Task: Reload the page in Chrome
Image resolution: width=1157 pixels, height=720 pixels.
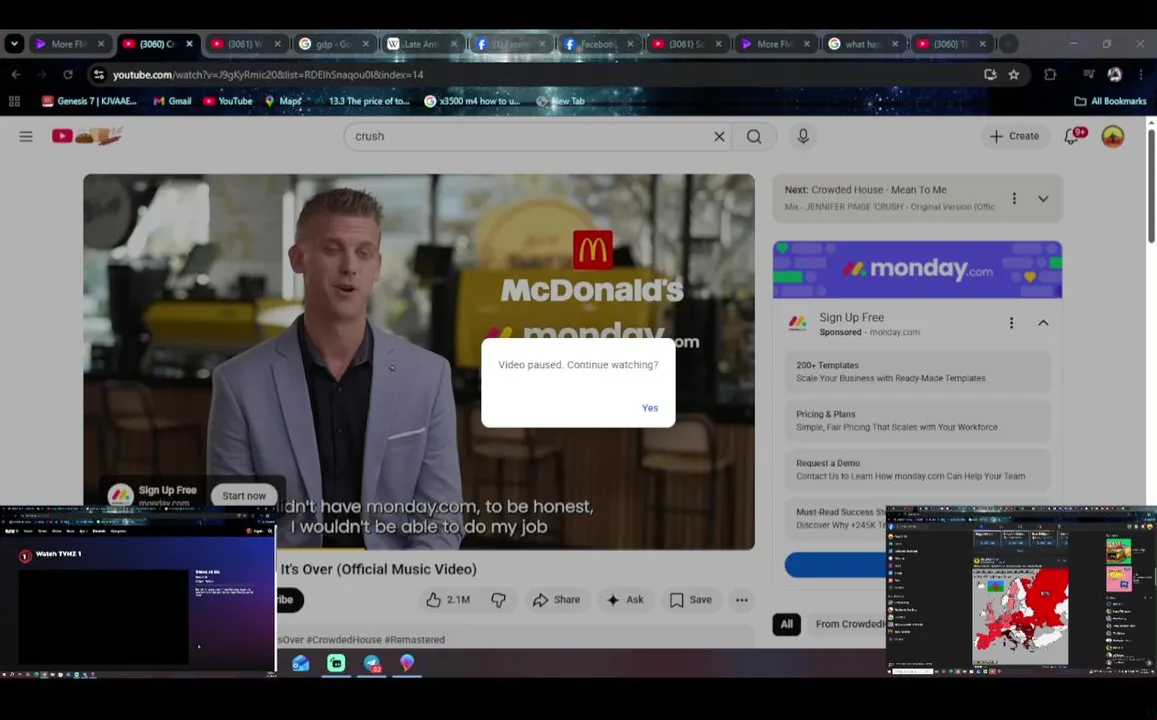Action: (x=68, y=75)
